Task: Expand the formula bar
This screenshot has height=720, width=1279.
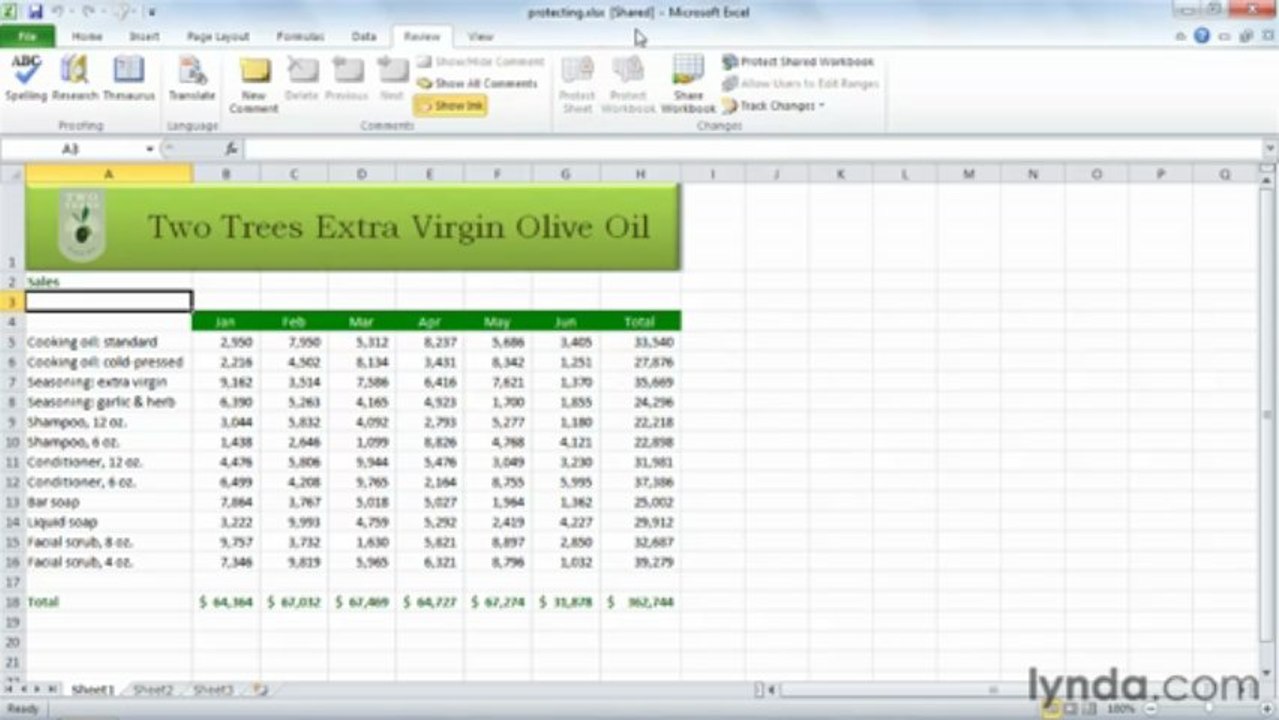Action: coord(1270,149)
